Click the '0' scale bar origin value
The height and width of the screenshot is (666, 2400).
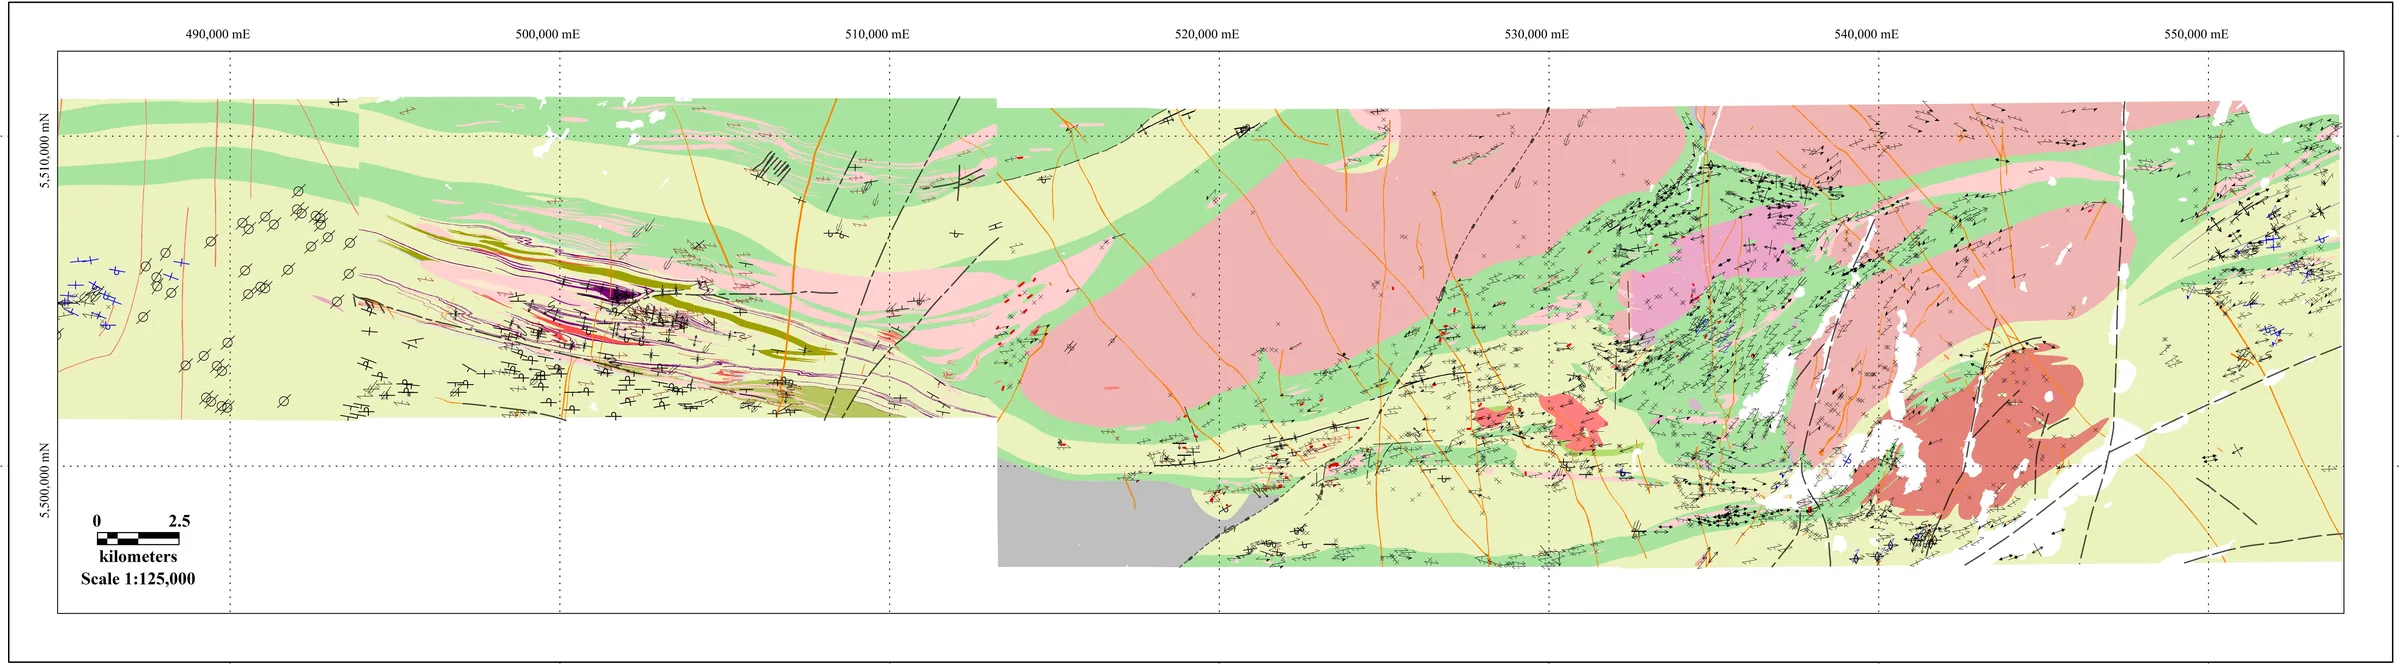click(x=97, y=521)
